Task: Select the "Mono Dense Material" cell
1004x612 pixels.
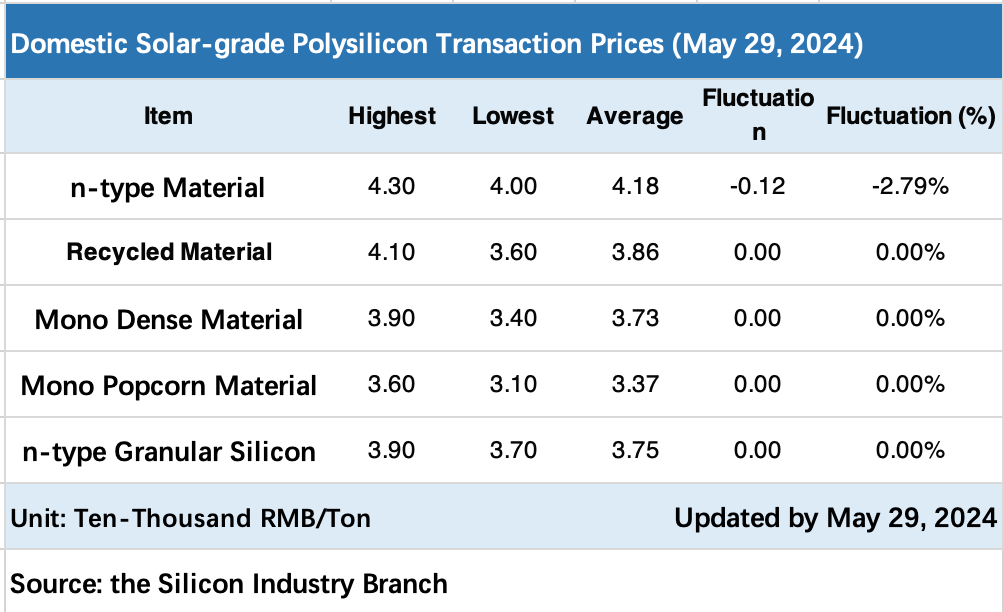Action: [168, 320]
